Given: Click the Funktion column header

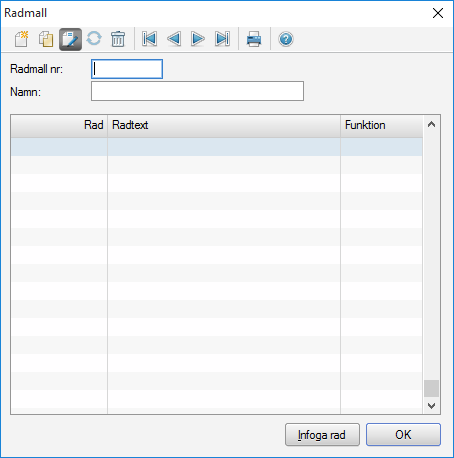Looking at the screenshot, I should [x=382, y=126].
